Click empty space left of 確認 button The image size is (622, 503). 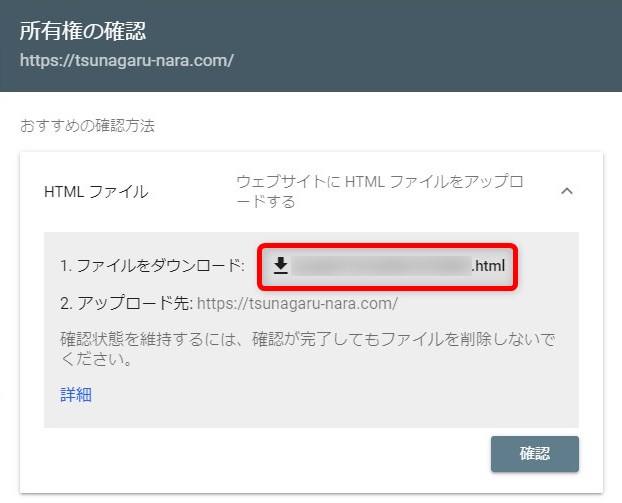tap(300, 453)
